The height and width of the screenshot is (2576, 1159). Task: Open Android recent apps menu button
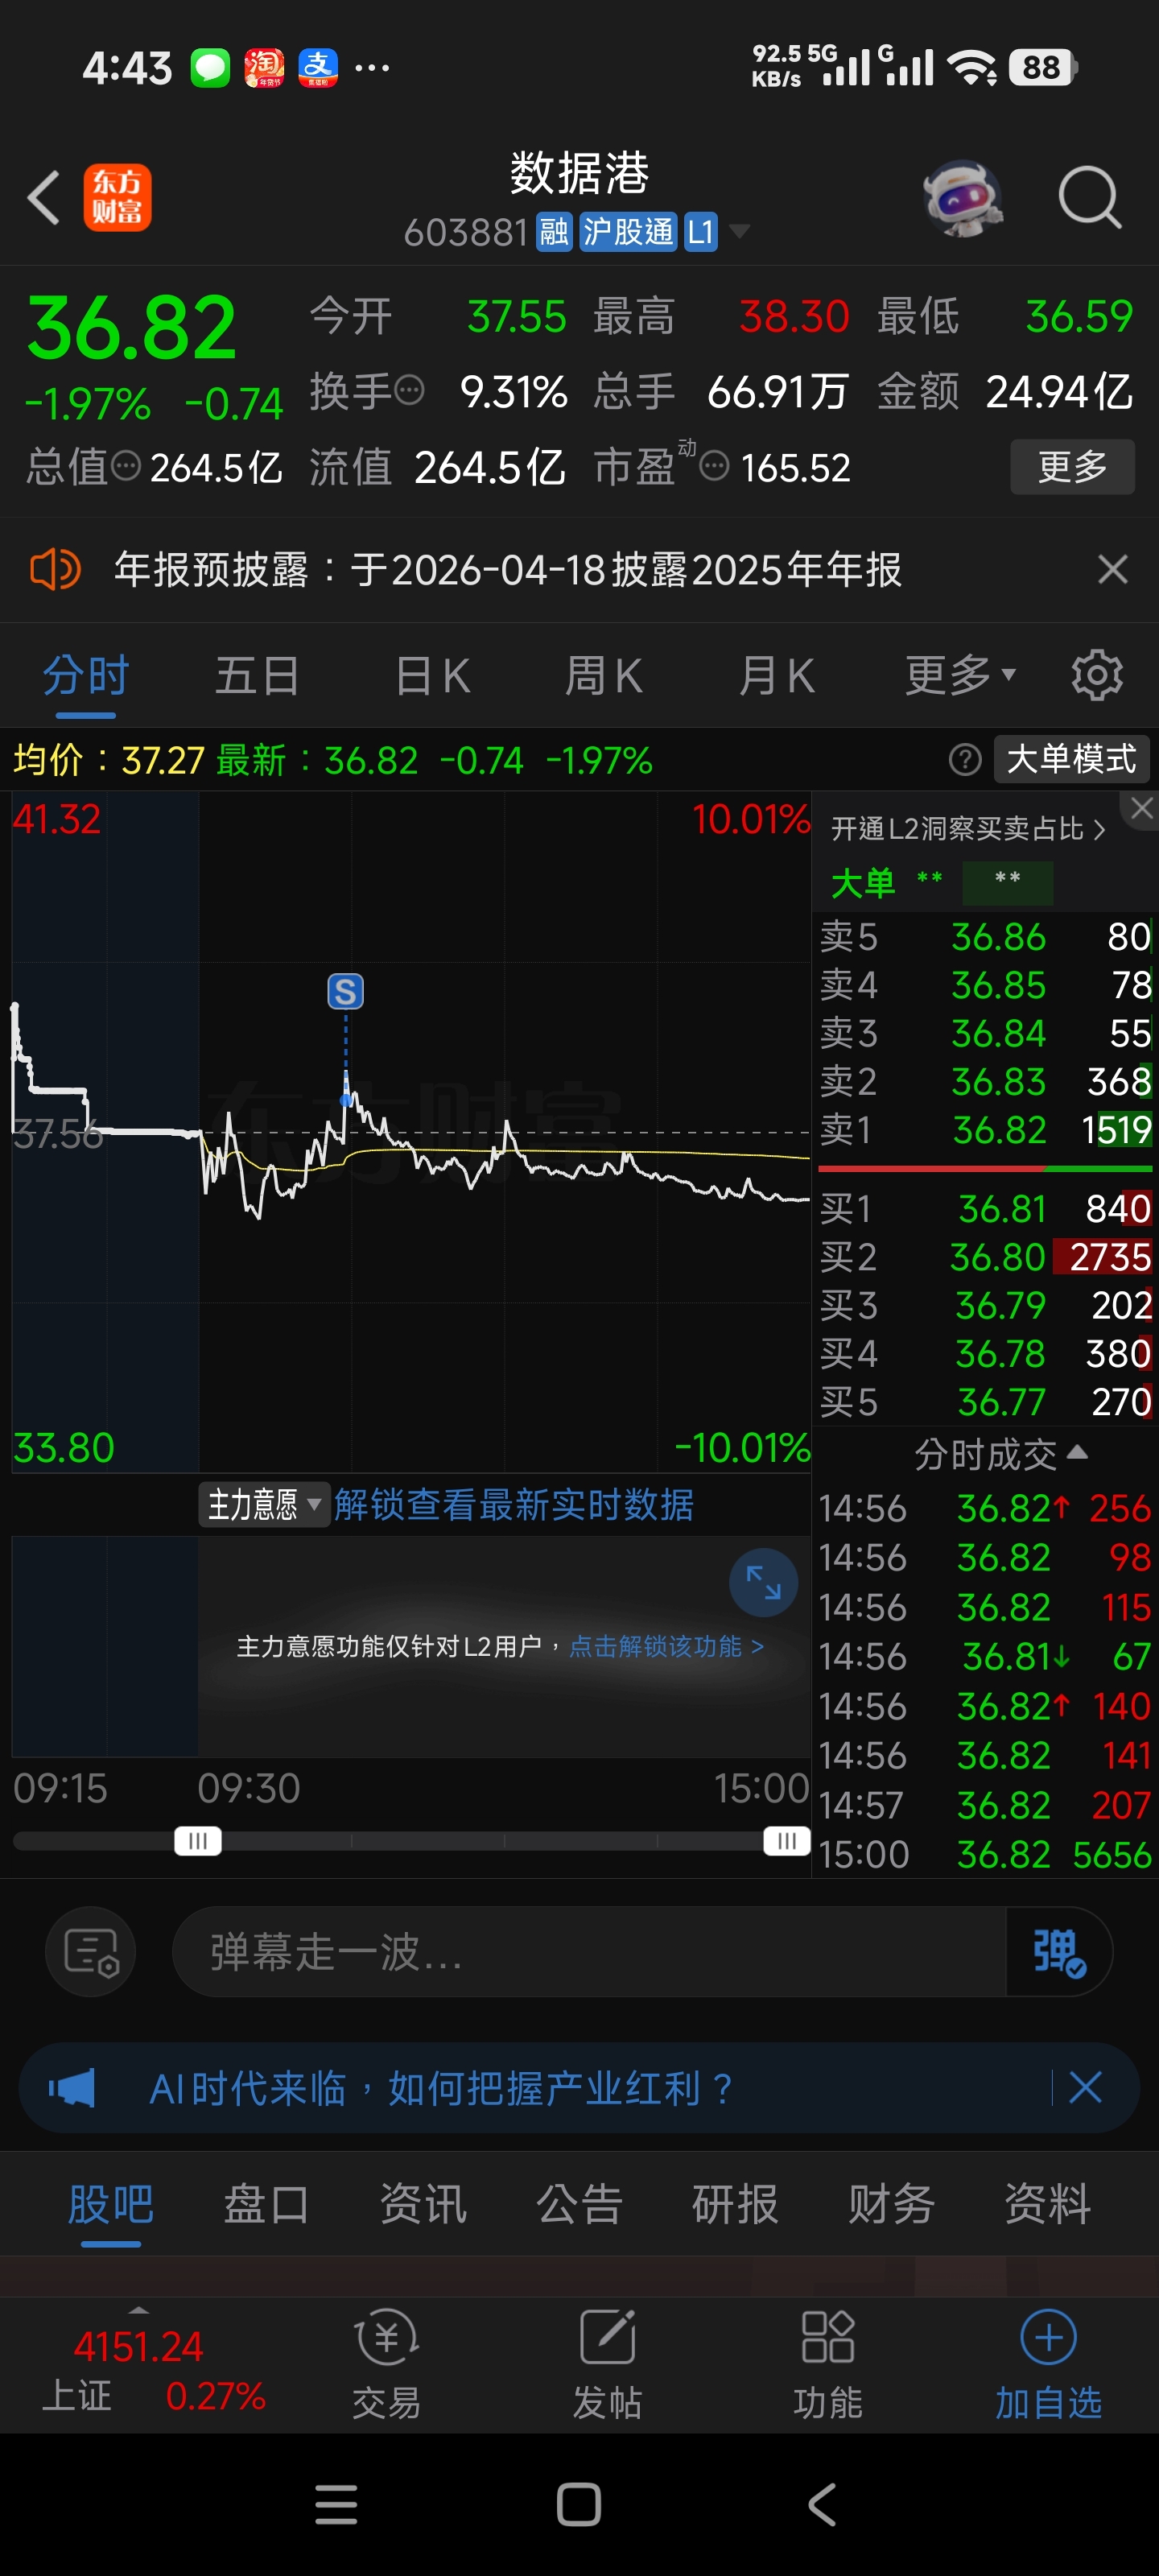pos(336,2505)
